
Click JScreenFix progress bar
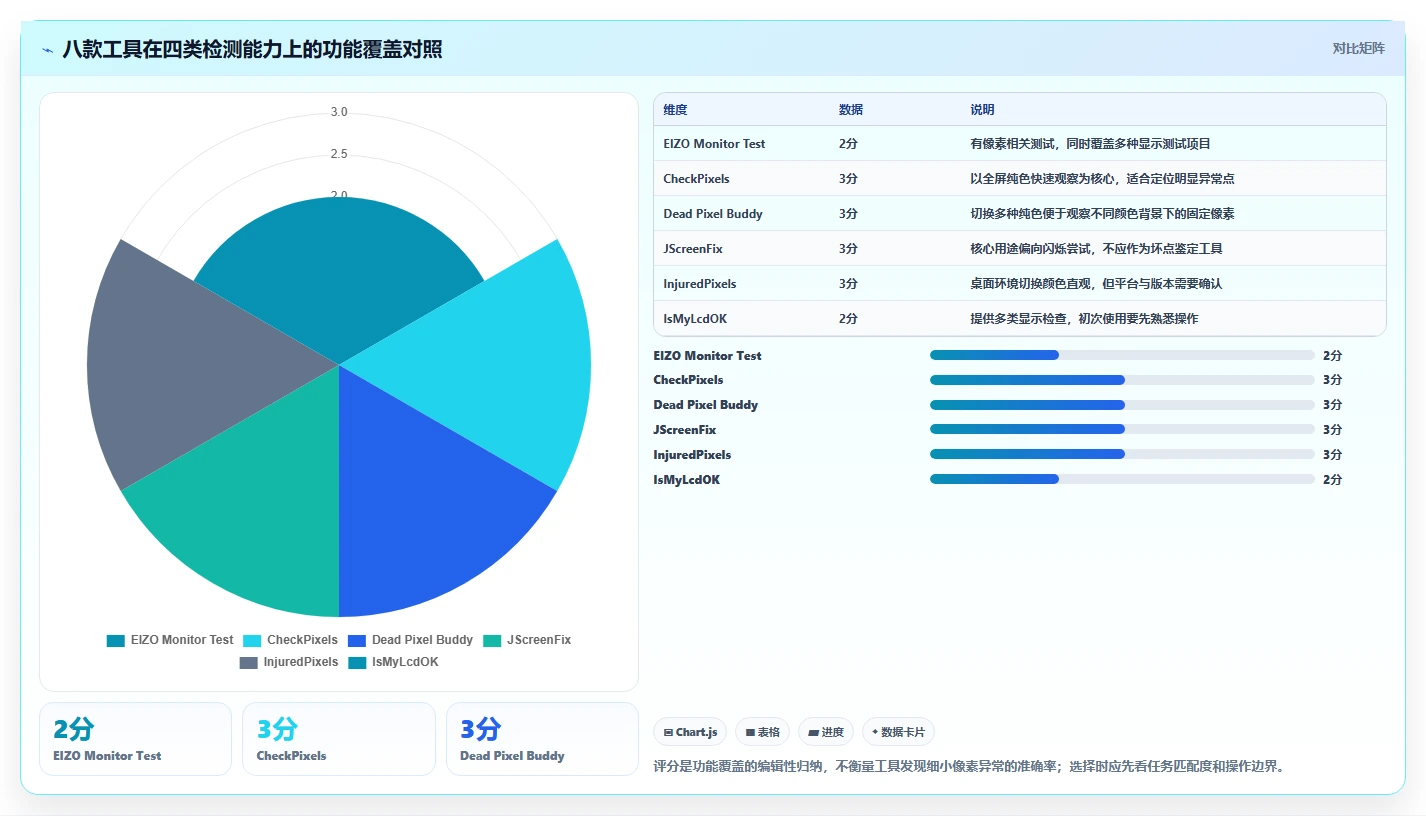pyautogui.click(x=1122, y=429)
